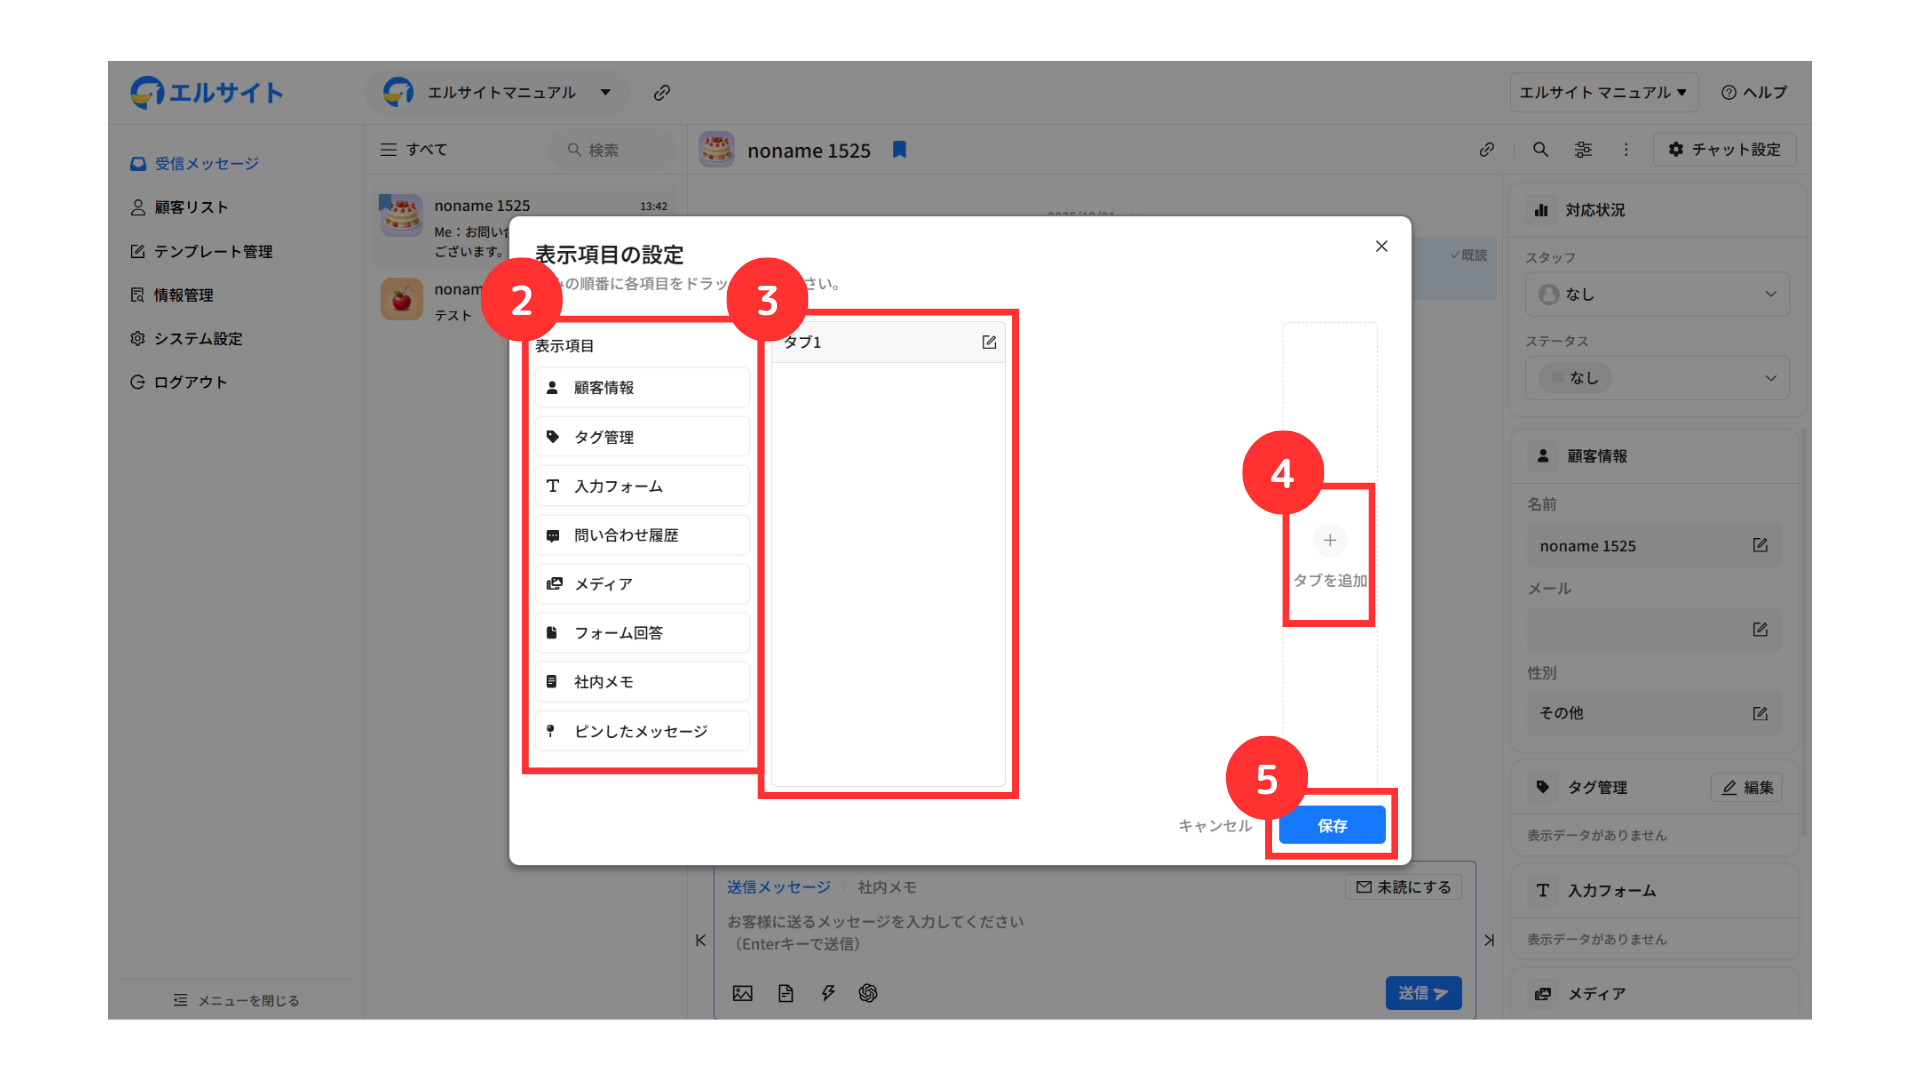Click the blue 保存 button
The width and height of the screenshot is (1920, 1080).
(1331, 826)
